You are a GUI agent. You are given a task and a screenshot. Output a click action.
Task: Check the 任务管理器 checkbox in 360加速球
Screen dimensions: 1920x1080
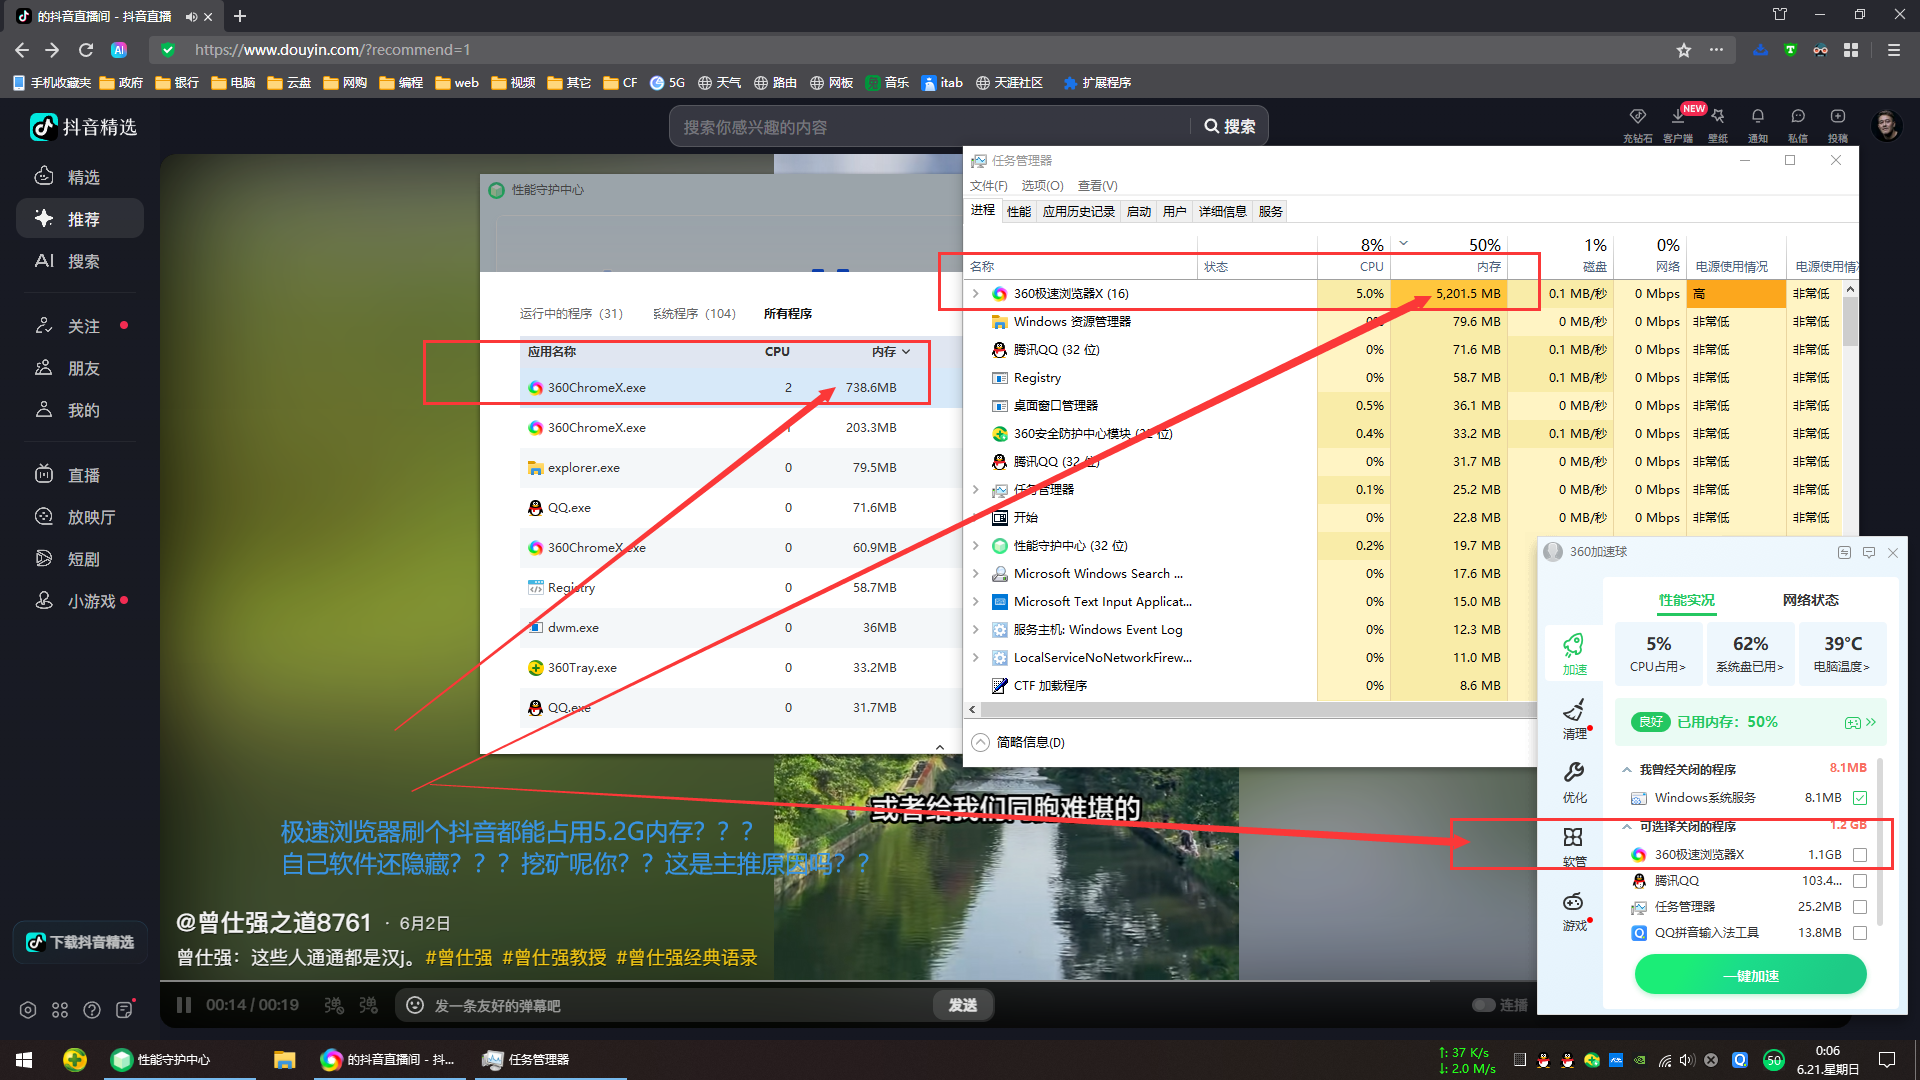1860,907
